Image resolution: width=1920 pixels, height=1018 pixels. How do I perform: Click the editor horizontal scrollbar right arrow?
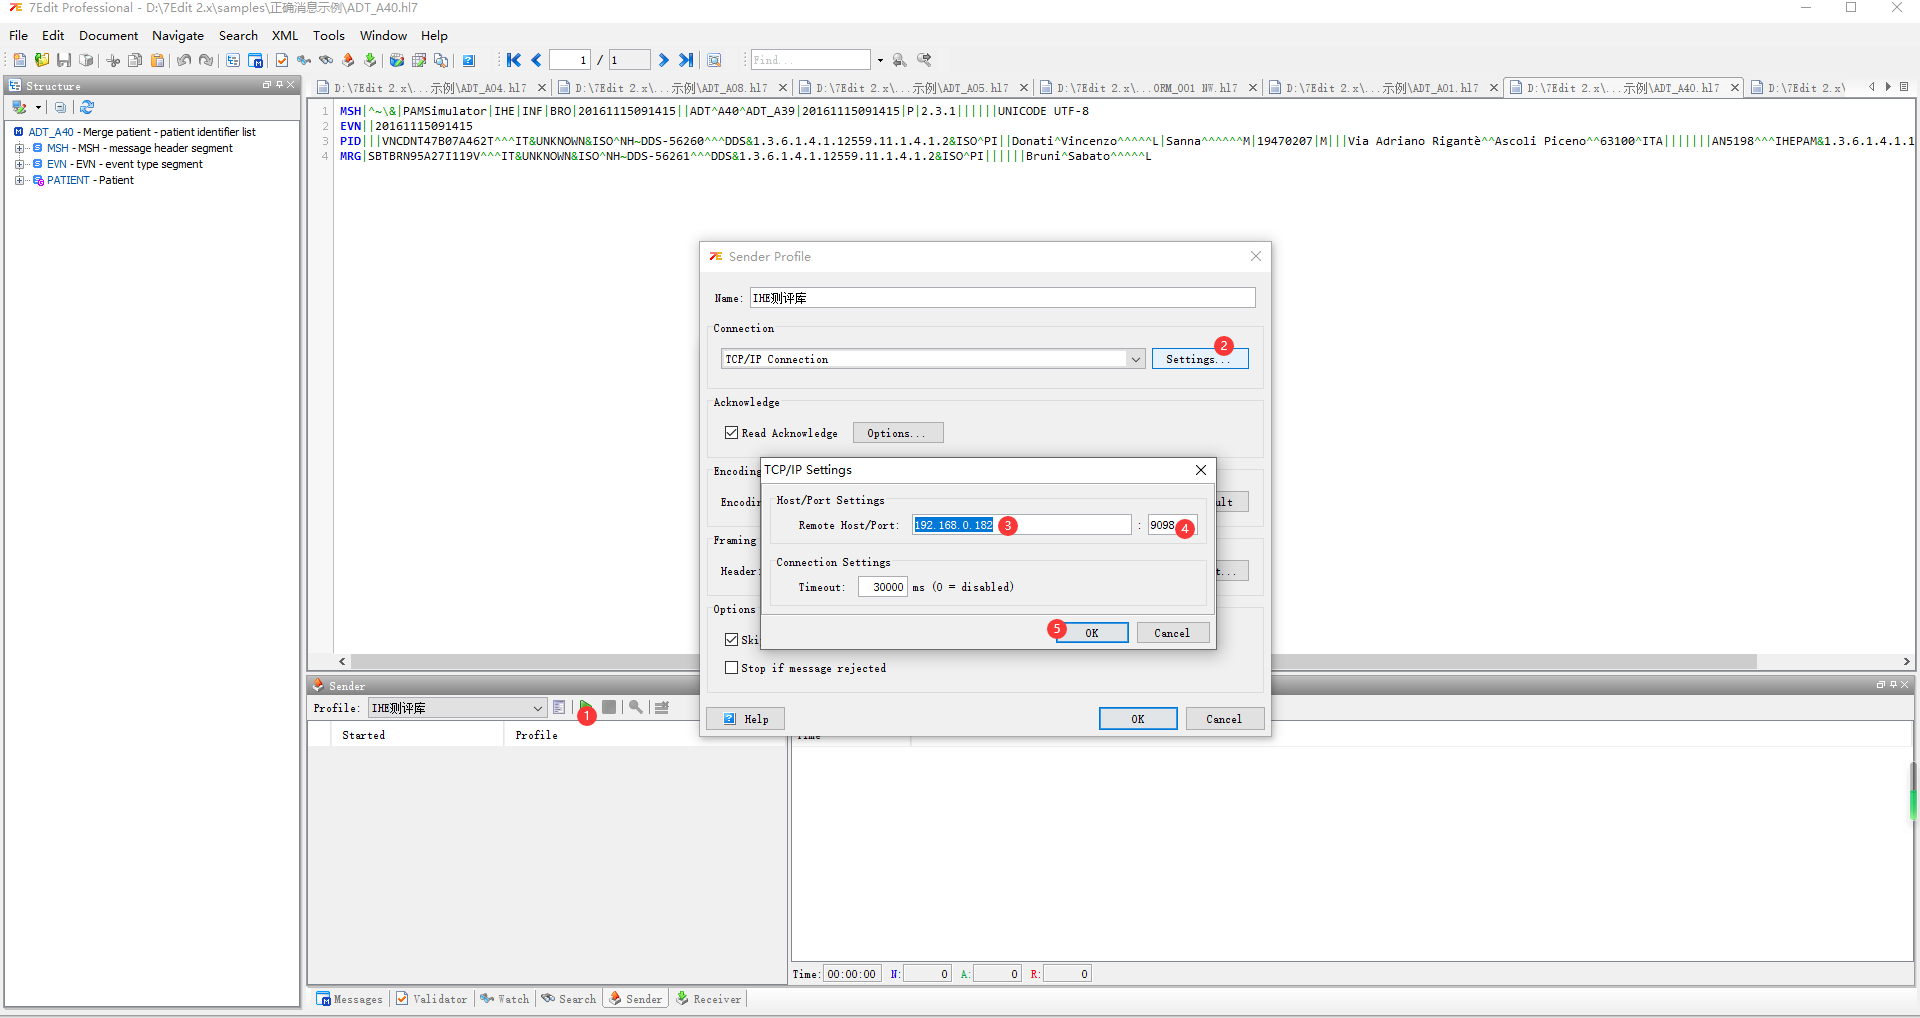[1906, 661]
